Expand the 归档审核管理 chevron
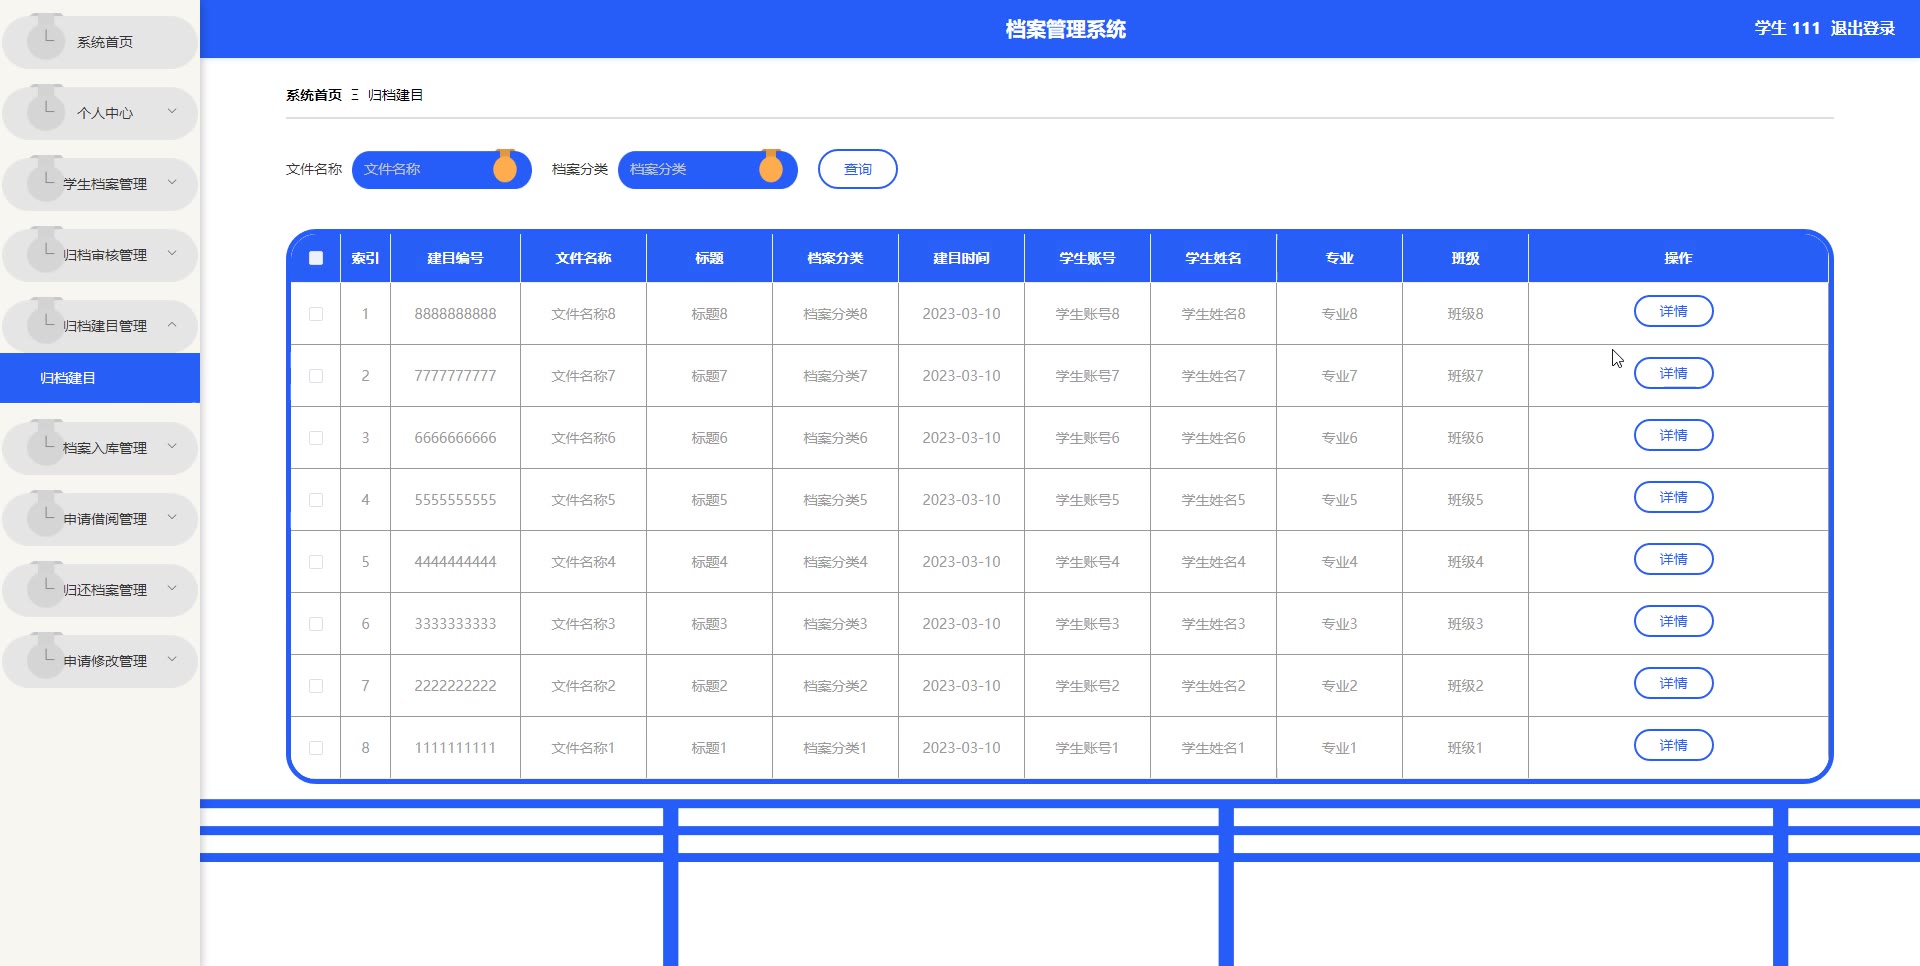 172,253
